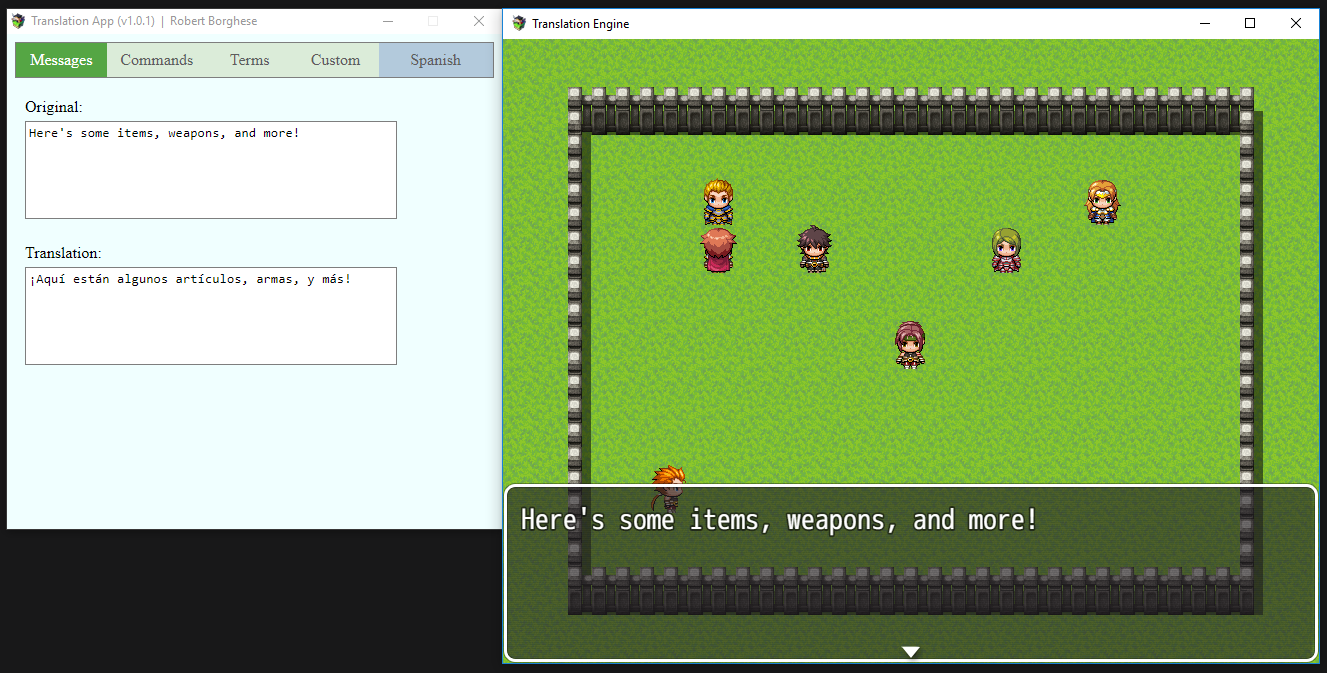The width and height of the screenshot is (1327, 673).
Task: Click the Translation Engine window icon
Action: [519, 23]
